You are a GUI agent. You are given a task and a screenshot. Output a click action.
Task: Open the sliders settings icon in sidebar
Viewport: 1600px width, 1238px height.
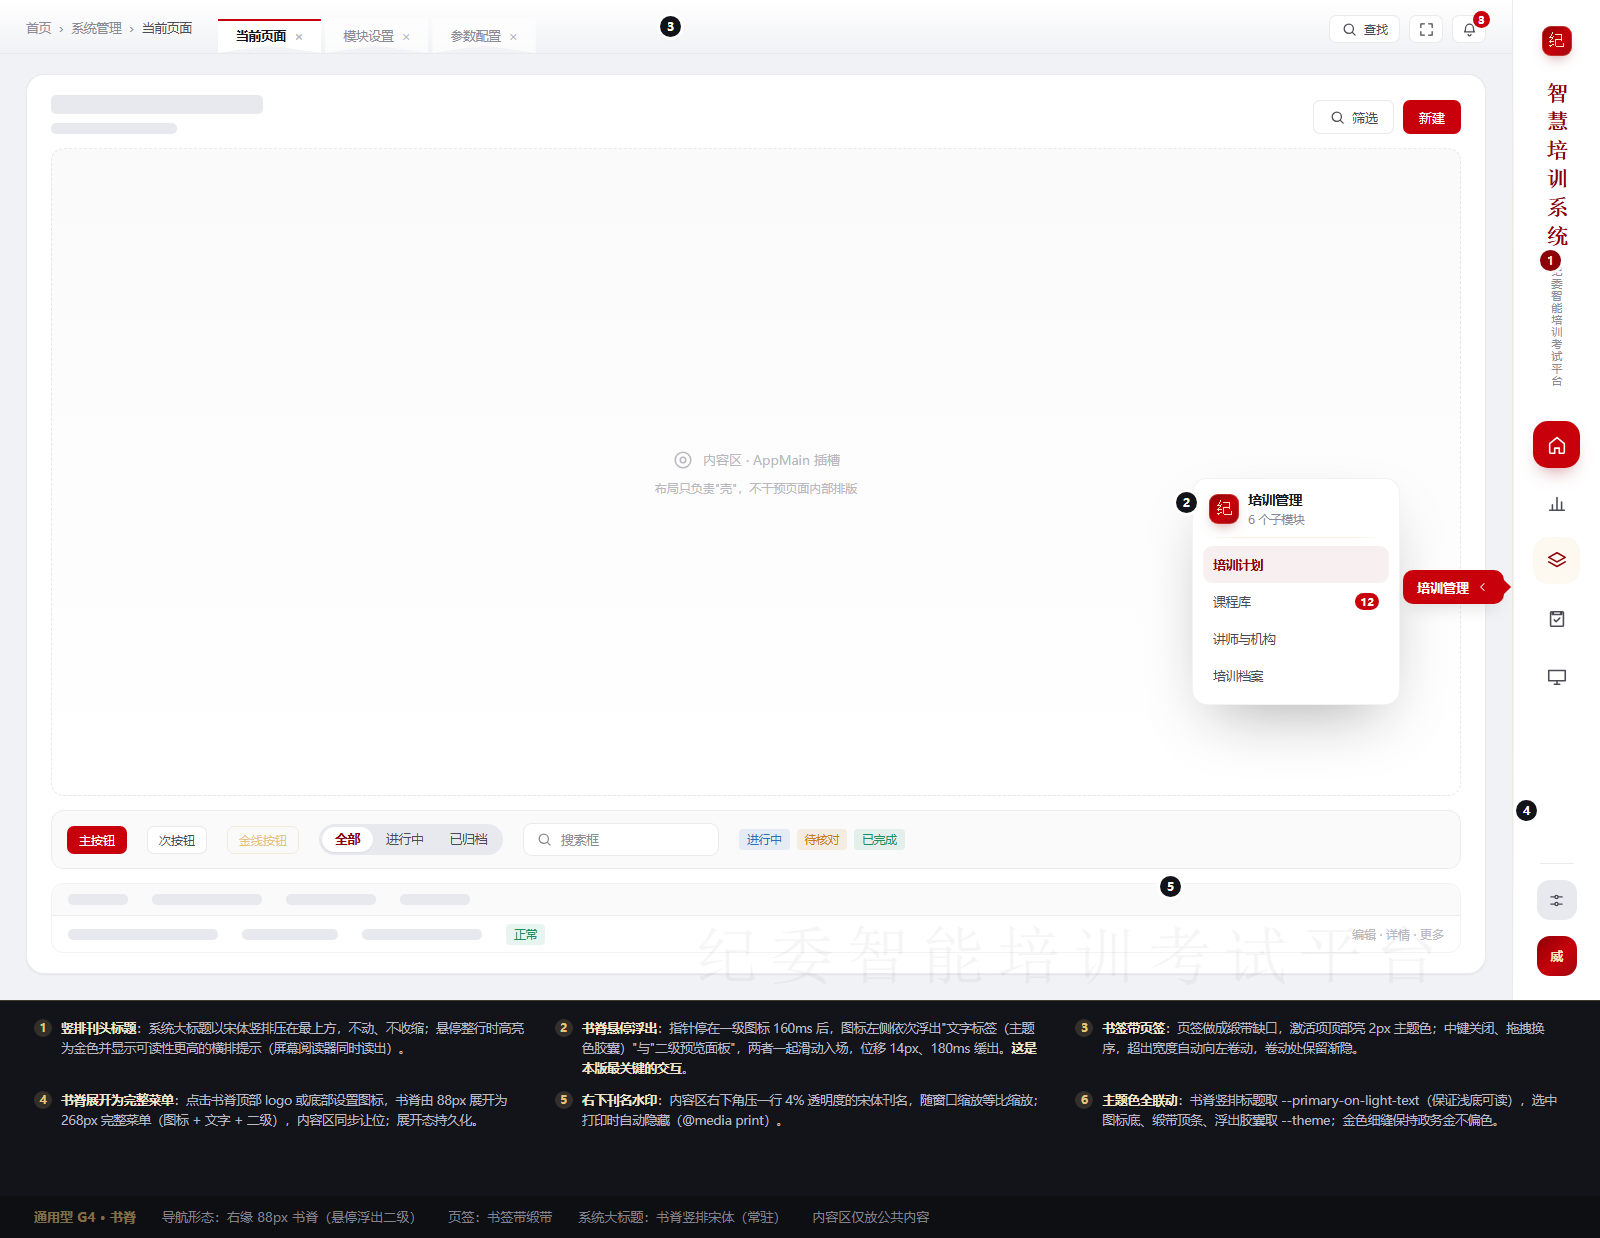1556,900
